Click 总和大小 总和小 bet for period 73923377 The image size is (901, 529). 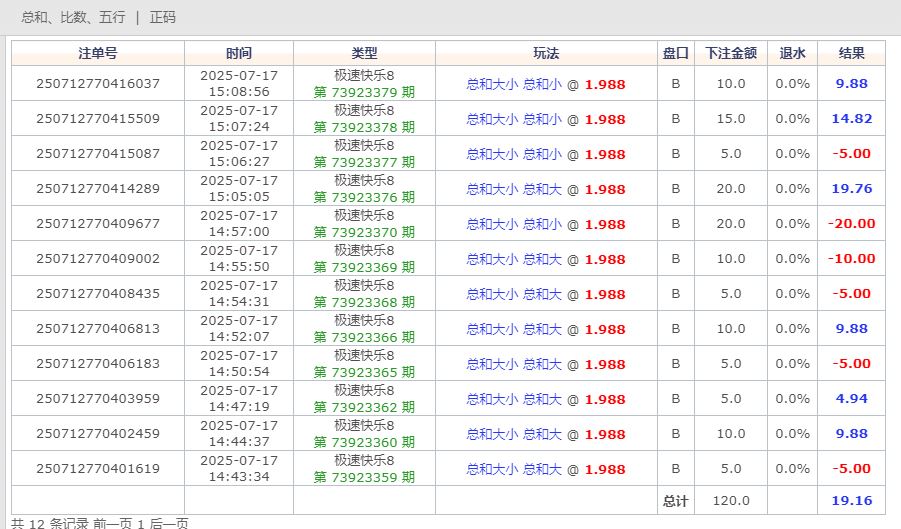[x=514, y=154]
